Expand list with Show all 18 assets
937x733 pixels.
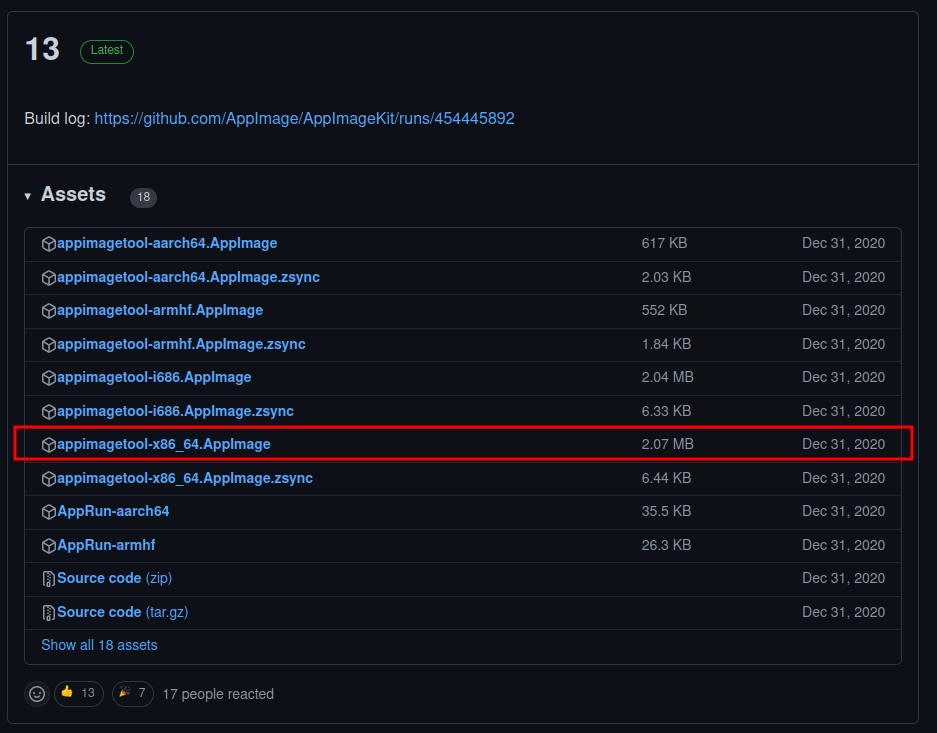99,645
